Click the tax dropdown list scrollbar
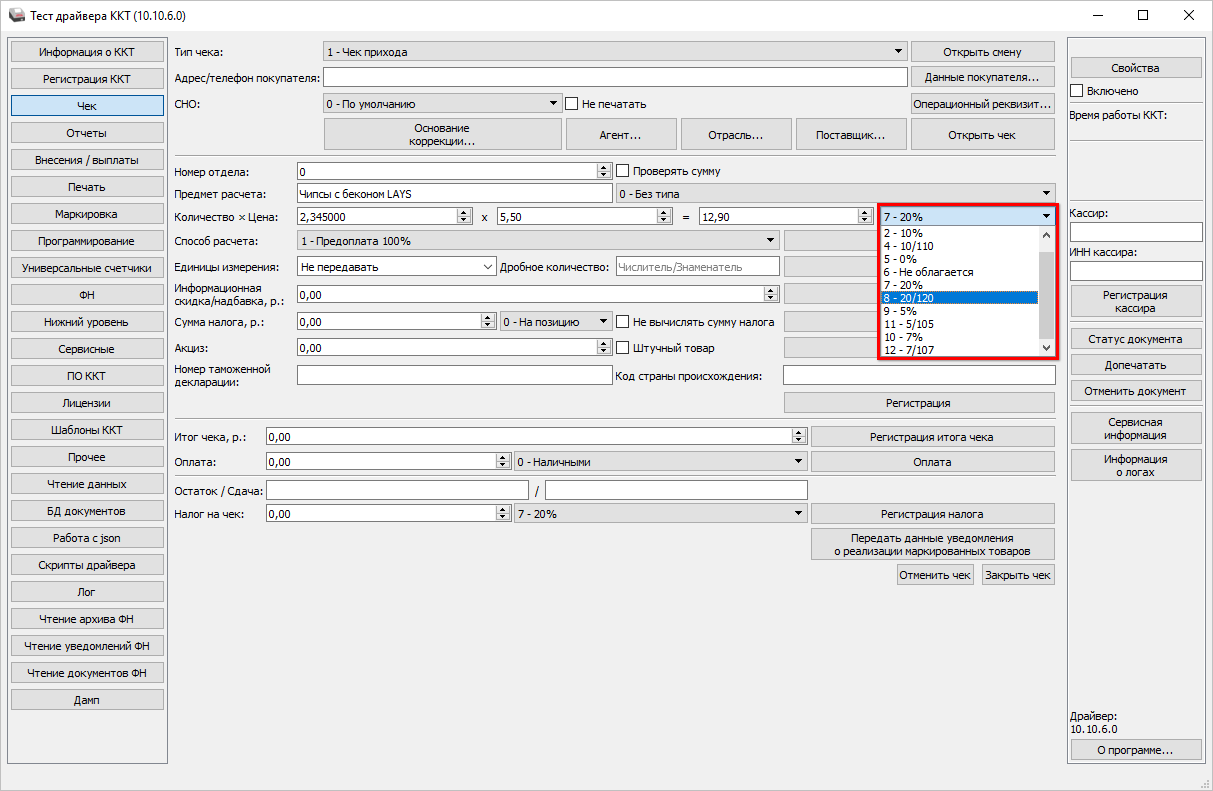This screenshot has height=791, width=1213. (x=1047, y=290)
